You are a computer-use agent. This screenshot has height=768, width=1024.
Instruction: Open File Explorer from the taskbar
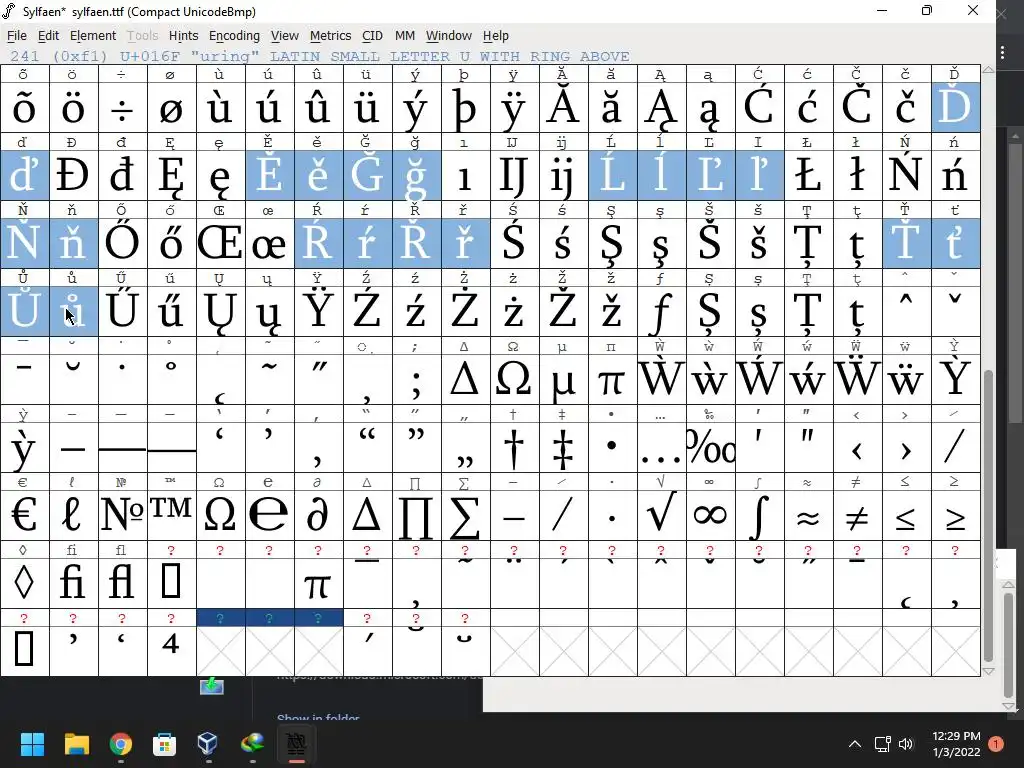click(76, 743)
